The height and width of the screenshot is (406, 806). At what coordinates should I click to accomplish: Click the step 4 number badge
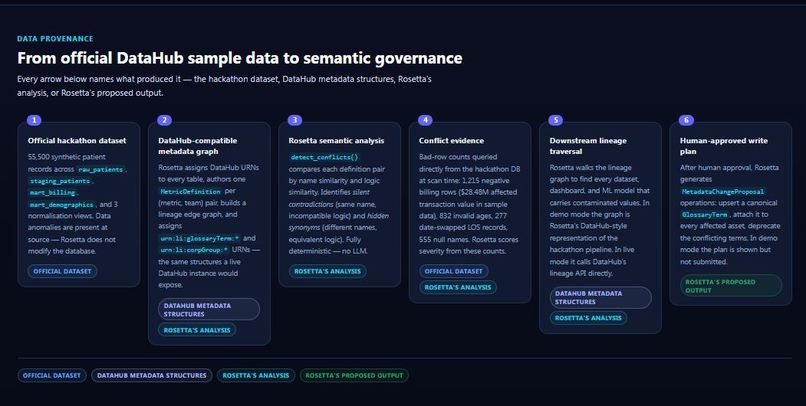pyautogui.click(x=425, y=120)
